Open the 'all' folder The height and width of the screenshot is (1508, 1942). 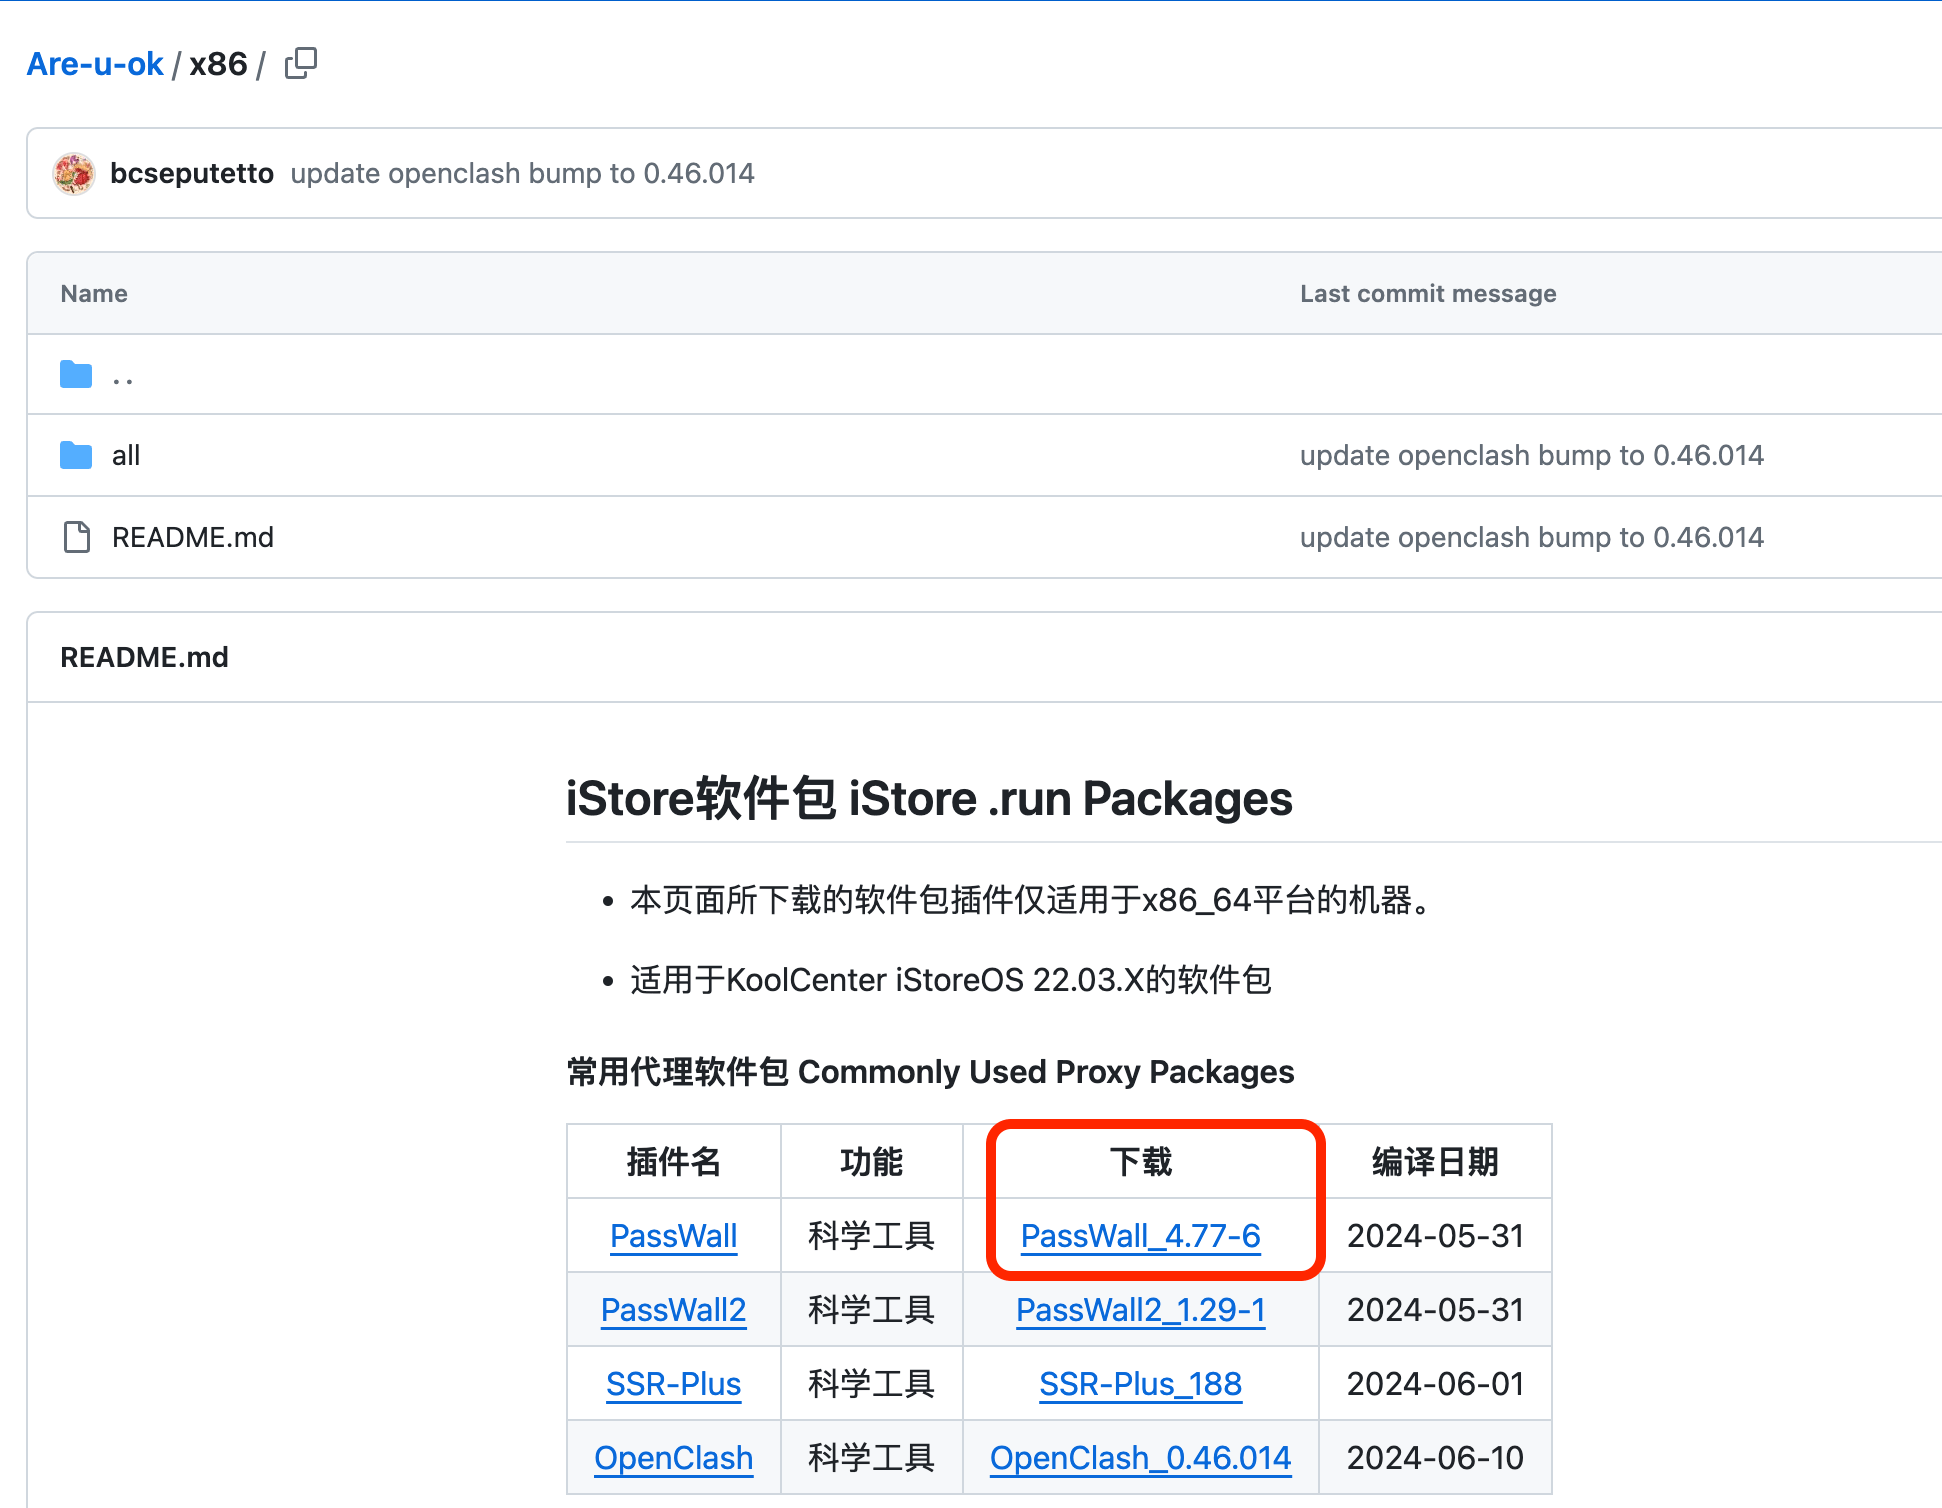pos(126,456)
